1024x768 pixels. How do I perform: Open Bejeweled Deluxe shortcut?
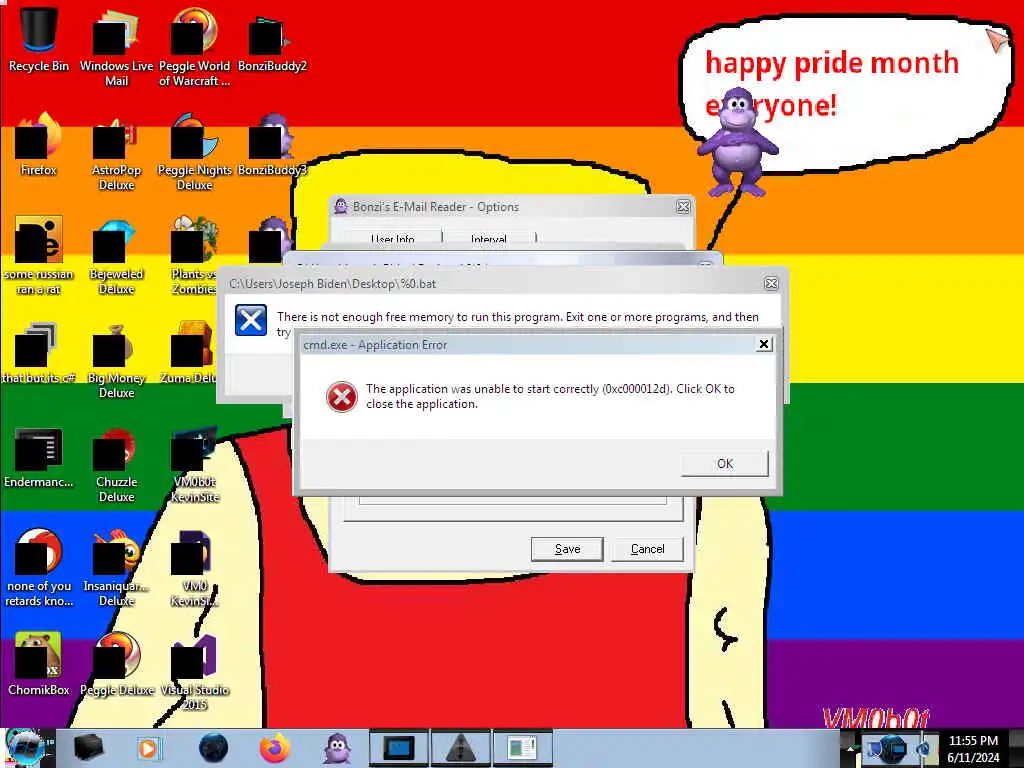coord(116,256)
